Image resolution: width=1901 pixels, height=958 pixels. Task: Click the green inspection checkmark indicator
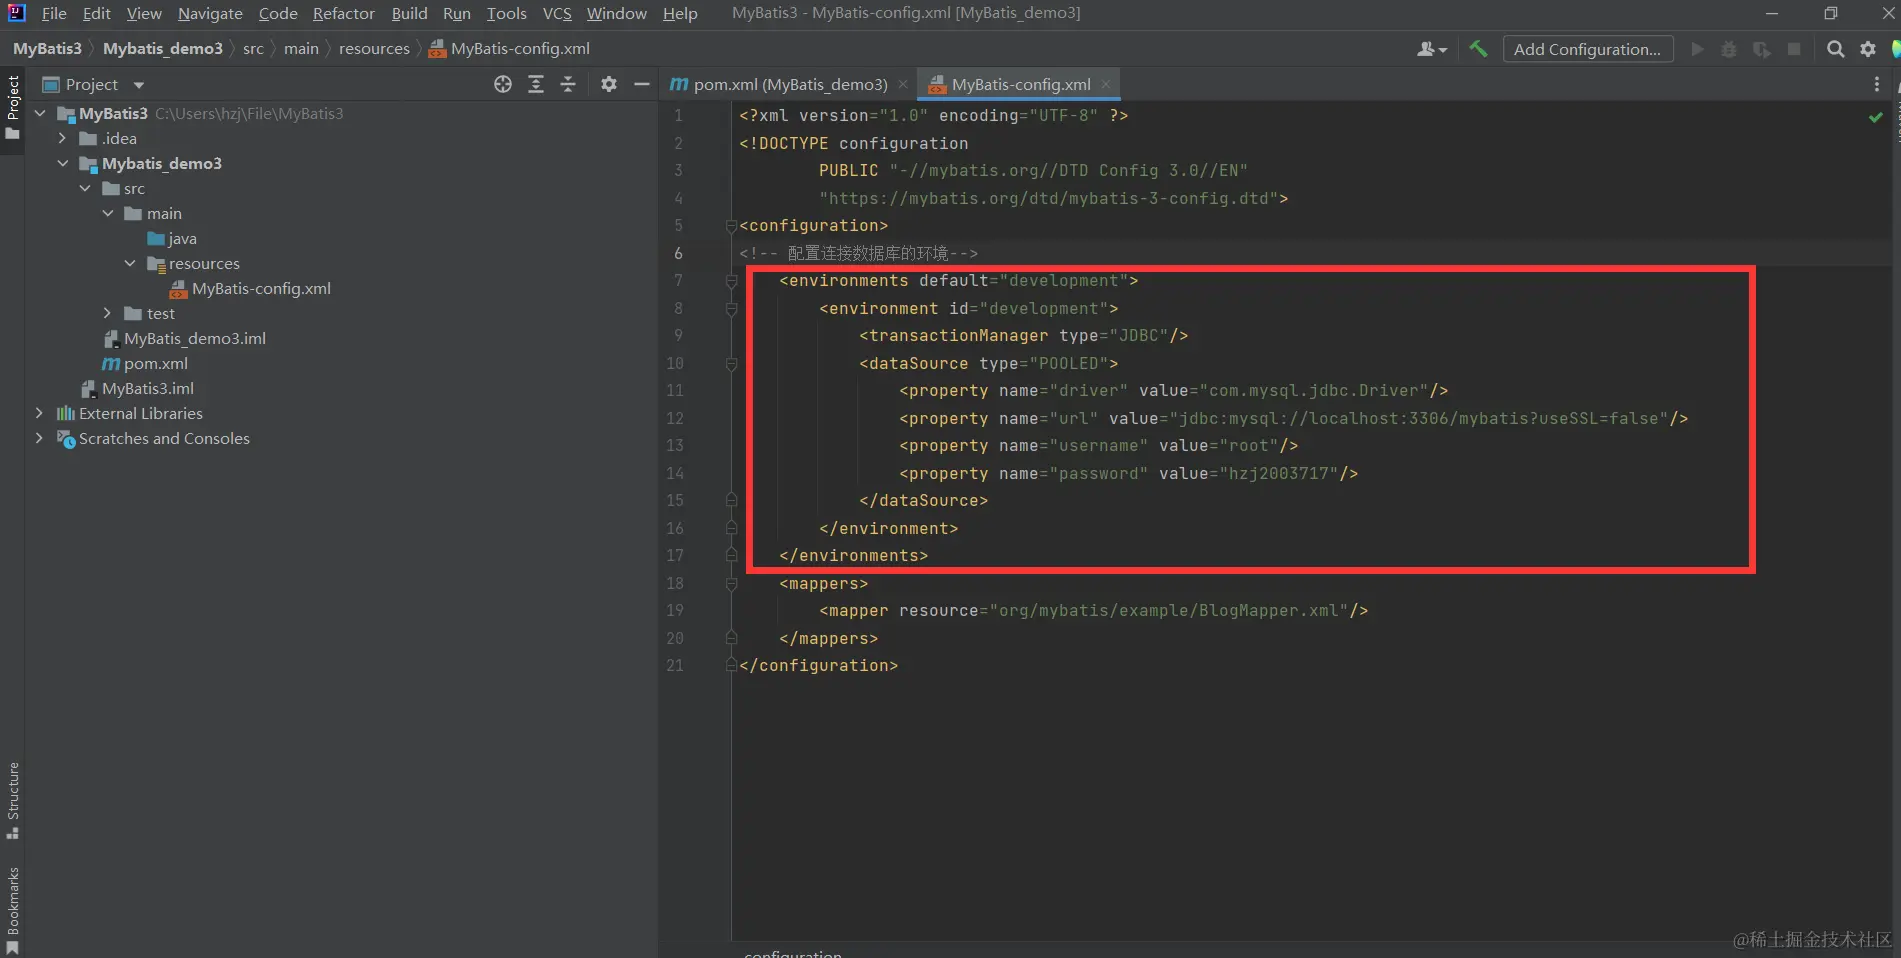pos(1876,117)
